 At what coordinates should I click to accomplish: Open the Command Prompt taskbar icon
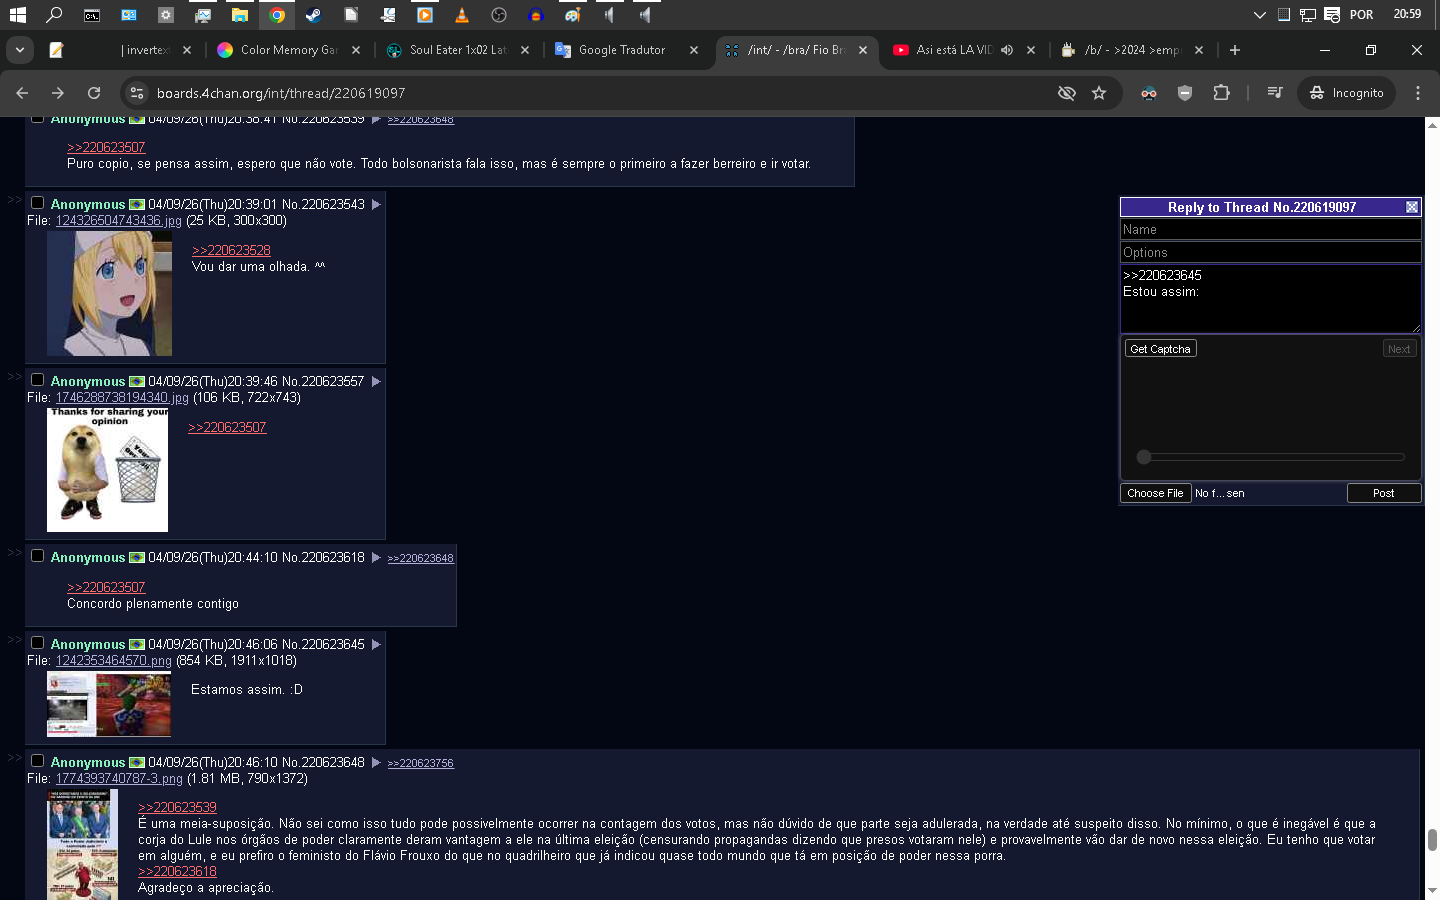click(91, 15)
